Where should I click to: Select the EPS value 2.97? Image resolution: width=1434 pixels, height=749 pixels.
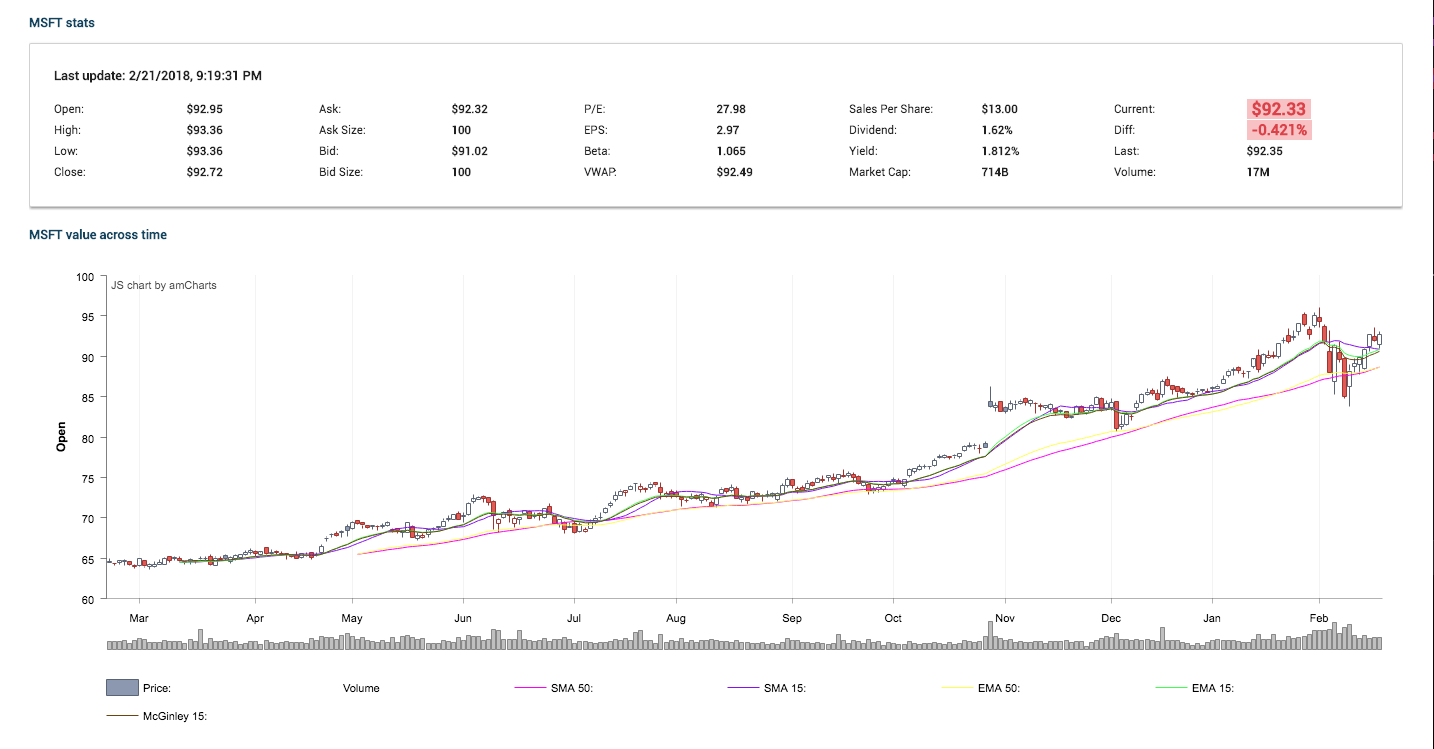pos(728,130)
